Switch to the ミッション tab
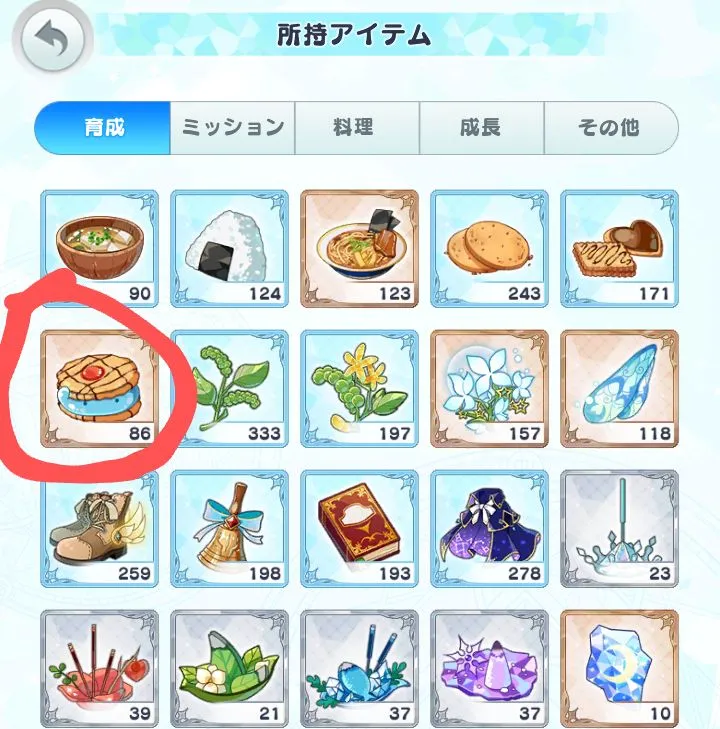Screen dimensions: 720x729 point(232,128)
